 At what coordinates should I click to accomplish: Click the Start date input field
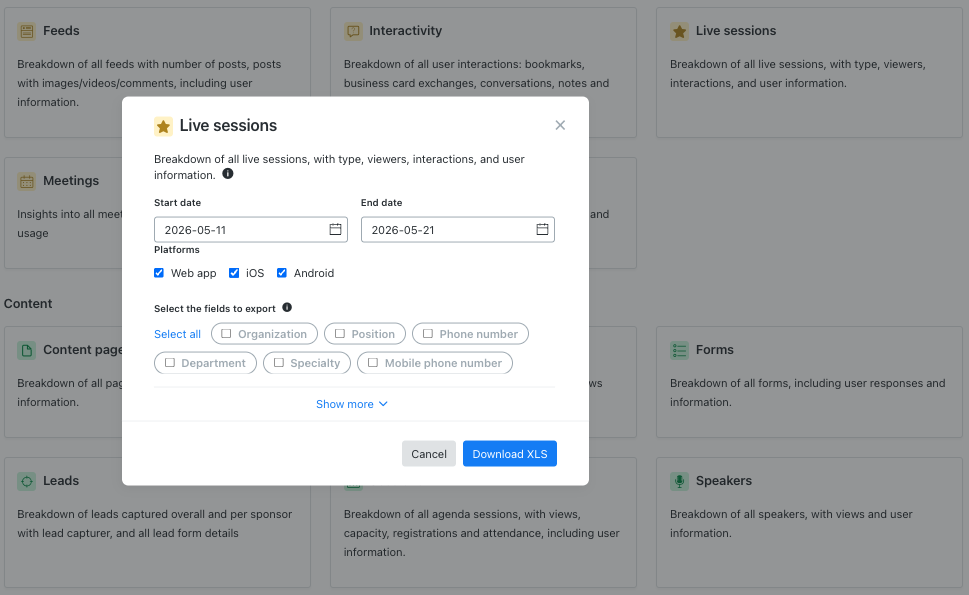click(251, 230)
